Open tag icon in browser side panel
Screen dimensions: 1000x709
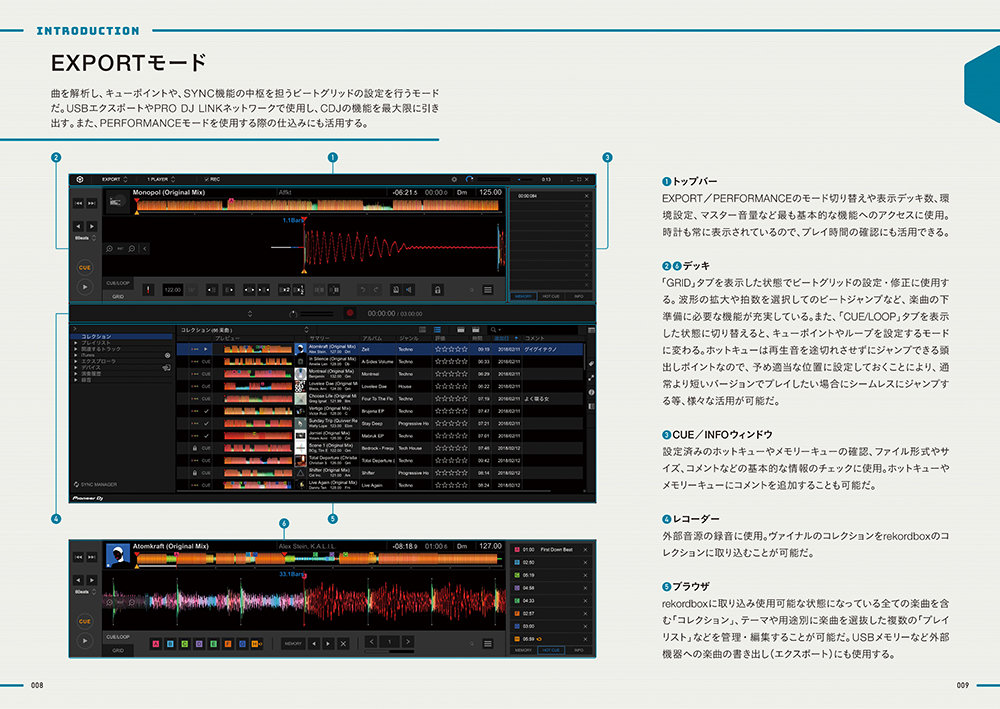(x=591, y=364)
